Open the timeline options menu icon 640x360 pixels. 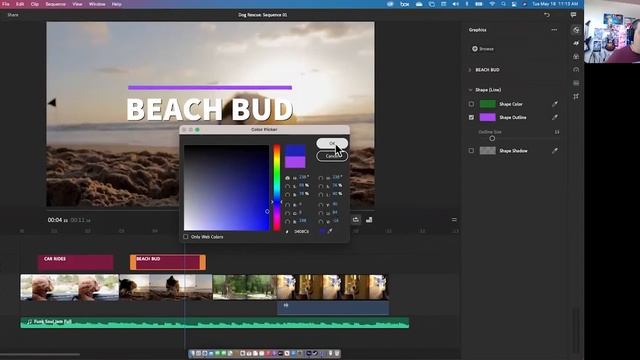click(x=454, y=220)
